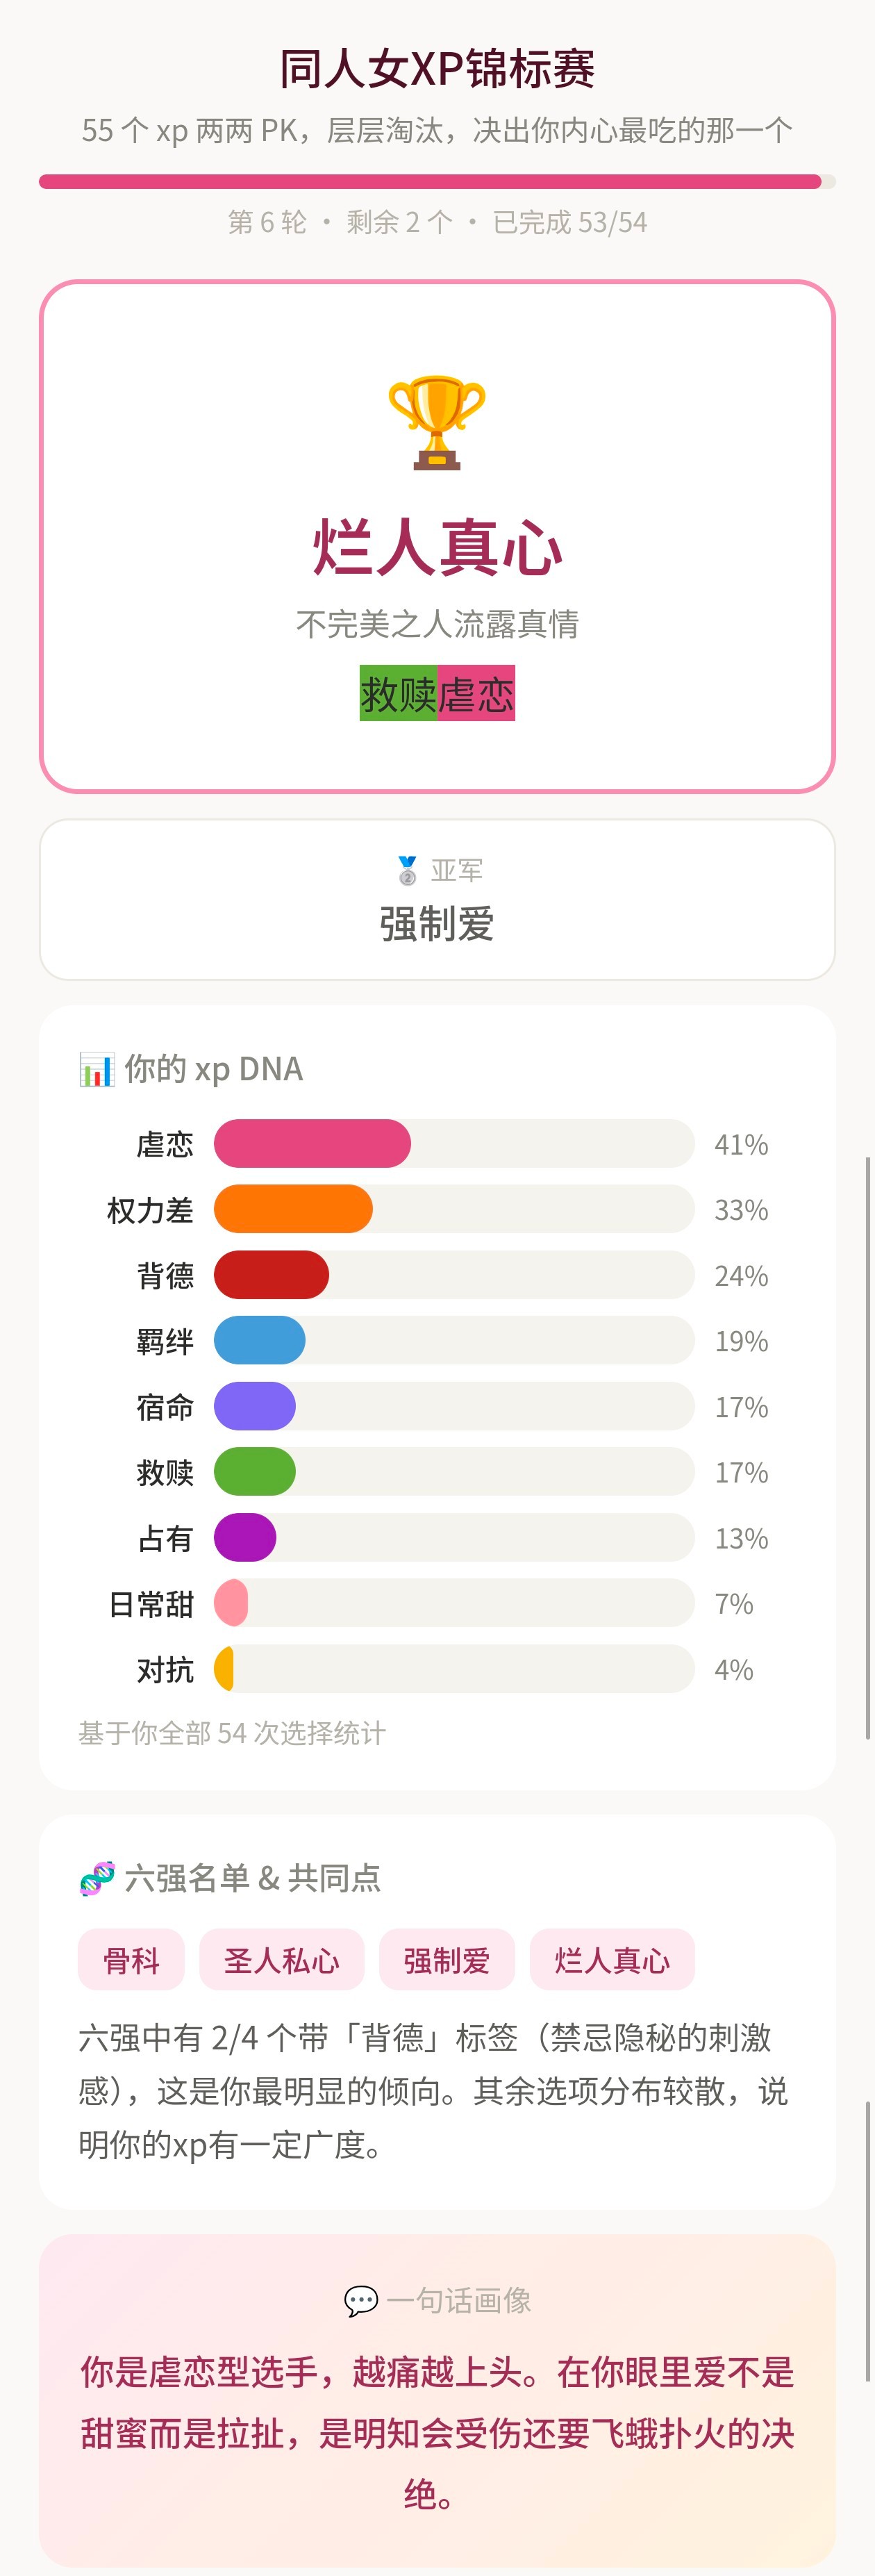Click the 强制爱 chip in the top-six list
Screen dimensions: 875x2576
(x=447, y=1960)
